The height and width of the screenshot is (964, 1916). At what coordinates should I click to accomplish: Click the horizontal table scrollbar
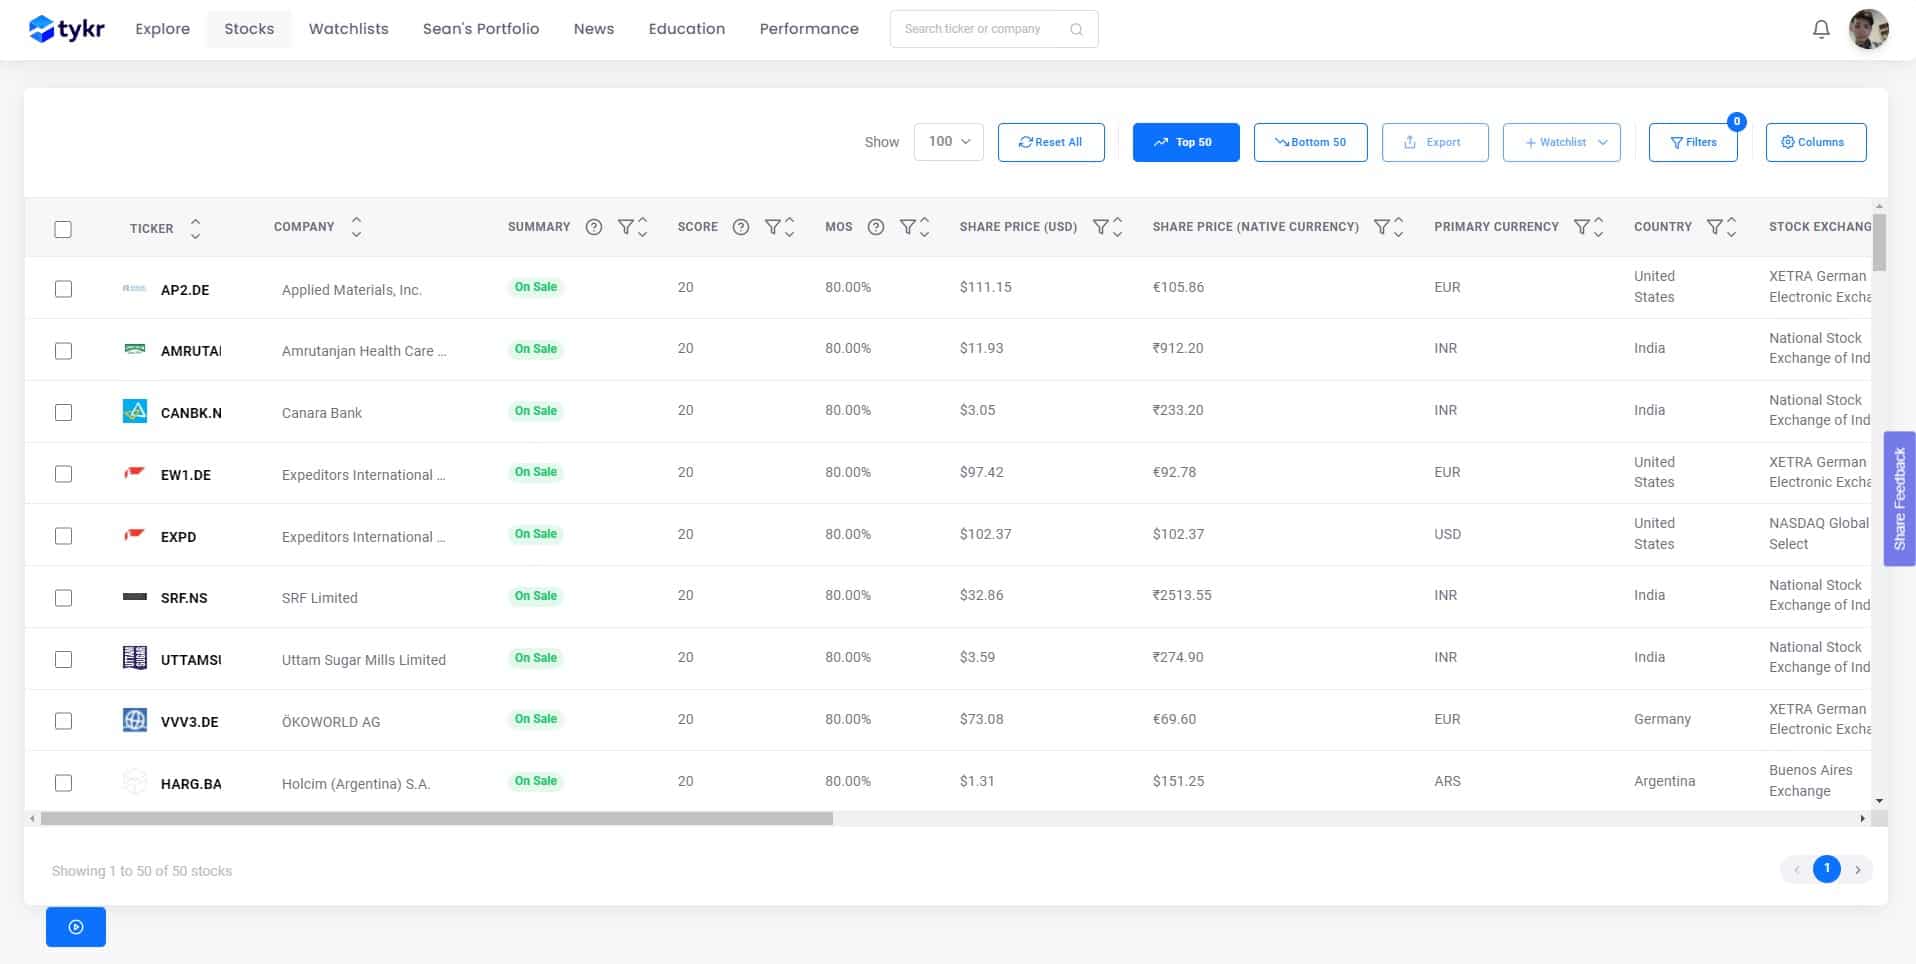click(x=437, y=818)
